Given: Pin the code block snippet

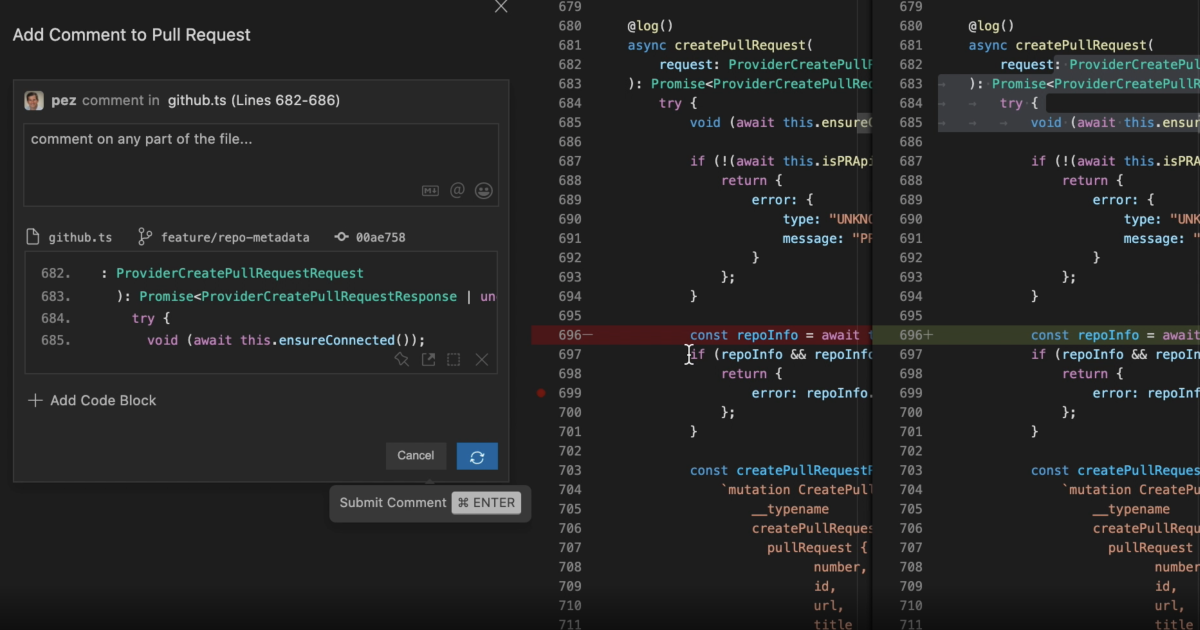Looking at the screenshot, I should tap(402, 359).
